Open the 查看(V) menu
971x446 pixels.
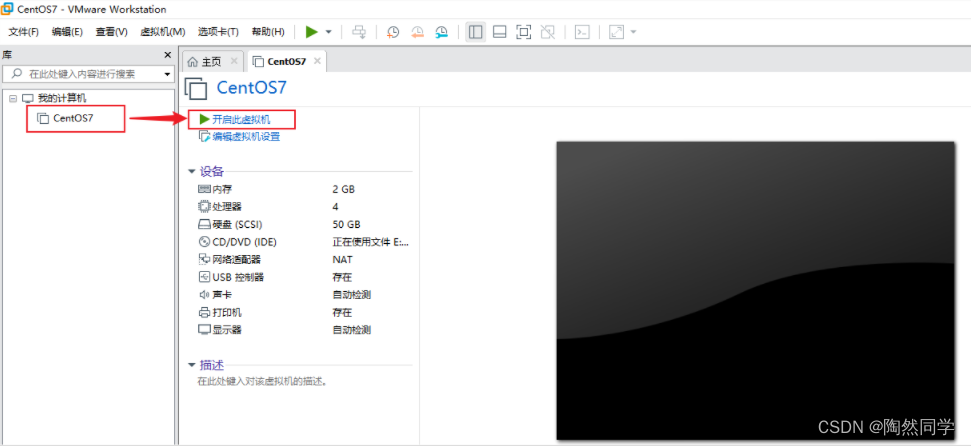click(x=111, y=32)
